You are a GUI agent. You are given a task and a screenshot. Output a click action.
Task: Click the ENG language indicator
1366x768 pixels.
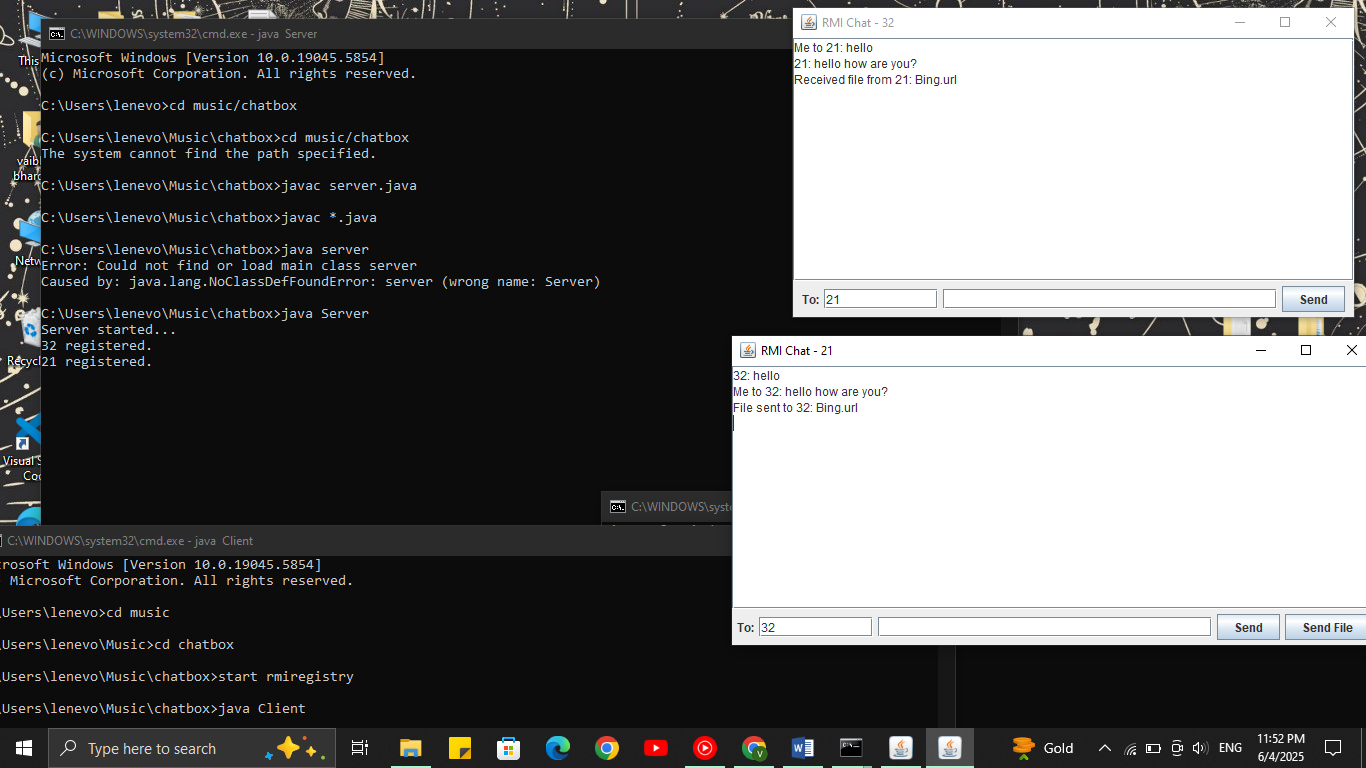(x=1230, y=748)
